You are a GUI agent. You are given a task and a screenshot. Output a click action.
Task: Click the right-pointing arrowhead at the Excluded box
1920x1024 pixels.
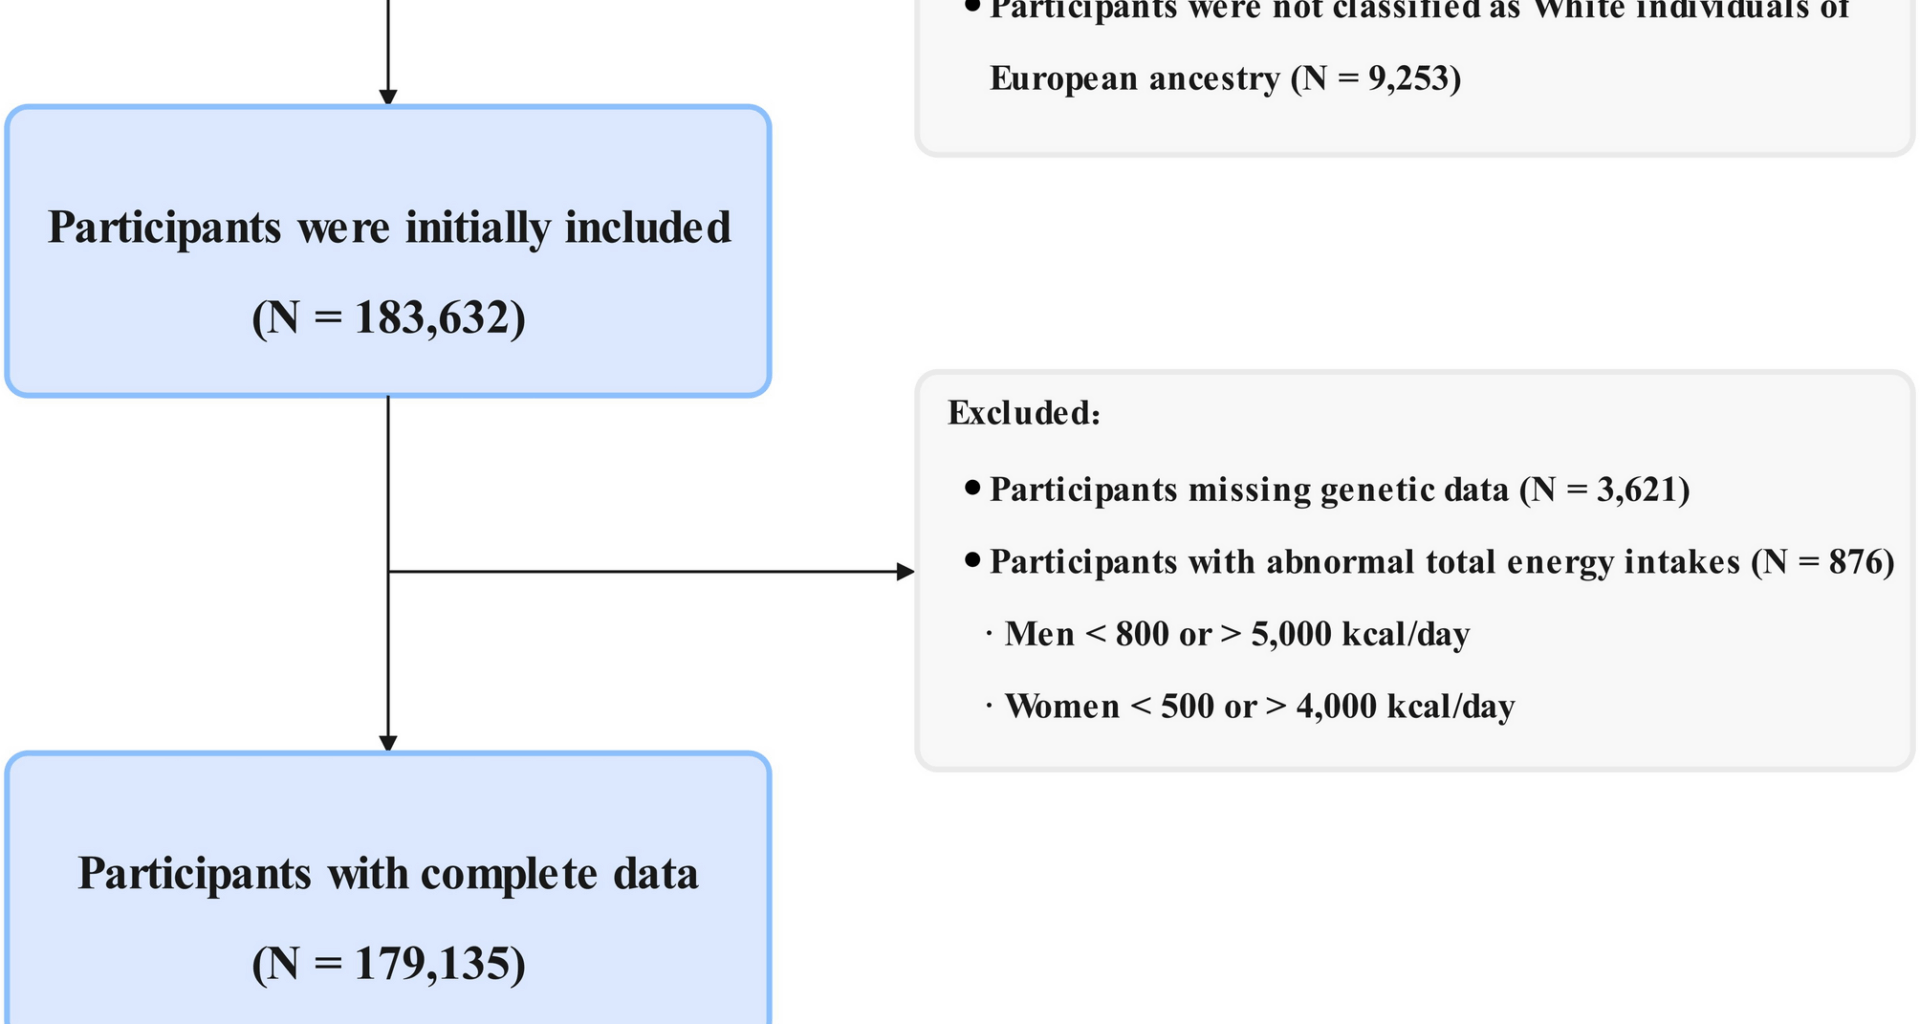pyautogui.click(x=906, y=572)
